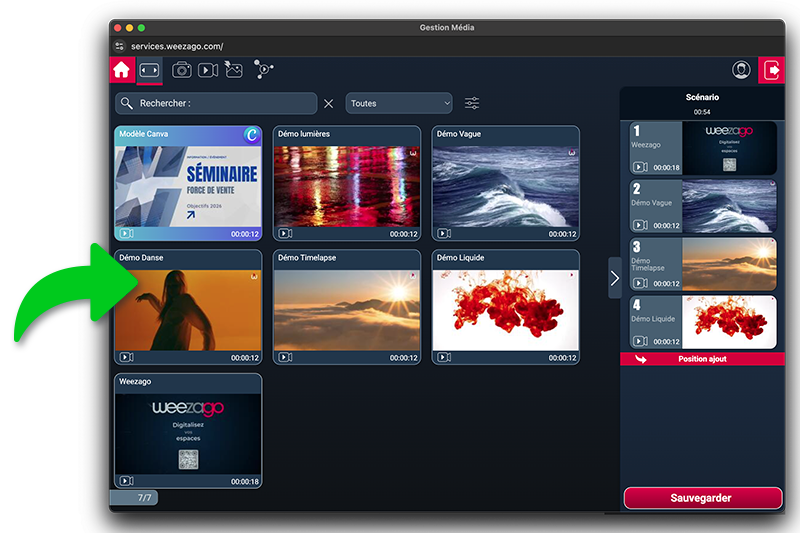Open the Toutes category dropdown
800x533 pixels.
tap(399, 103)
